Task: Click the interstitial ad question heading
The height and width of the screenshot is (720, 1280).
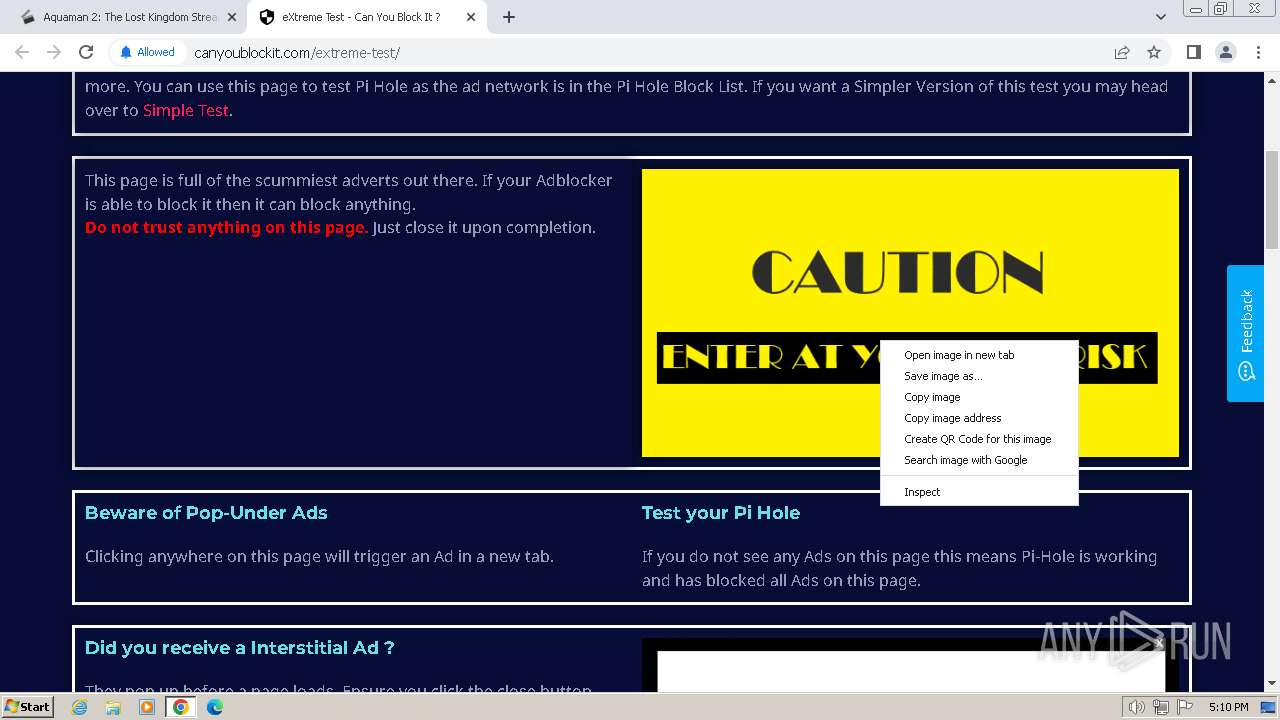Action: [240, 648]
